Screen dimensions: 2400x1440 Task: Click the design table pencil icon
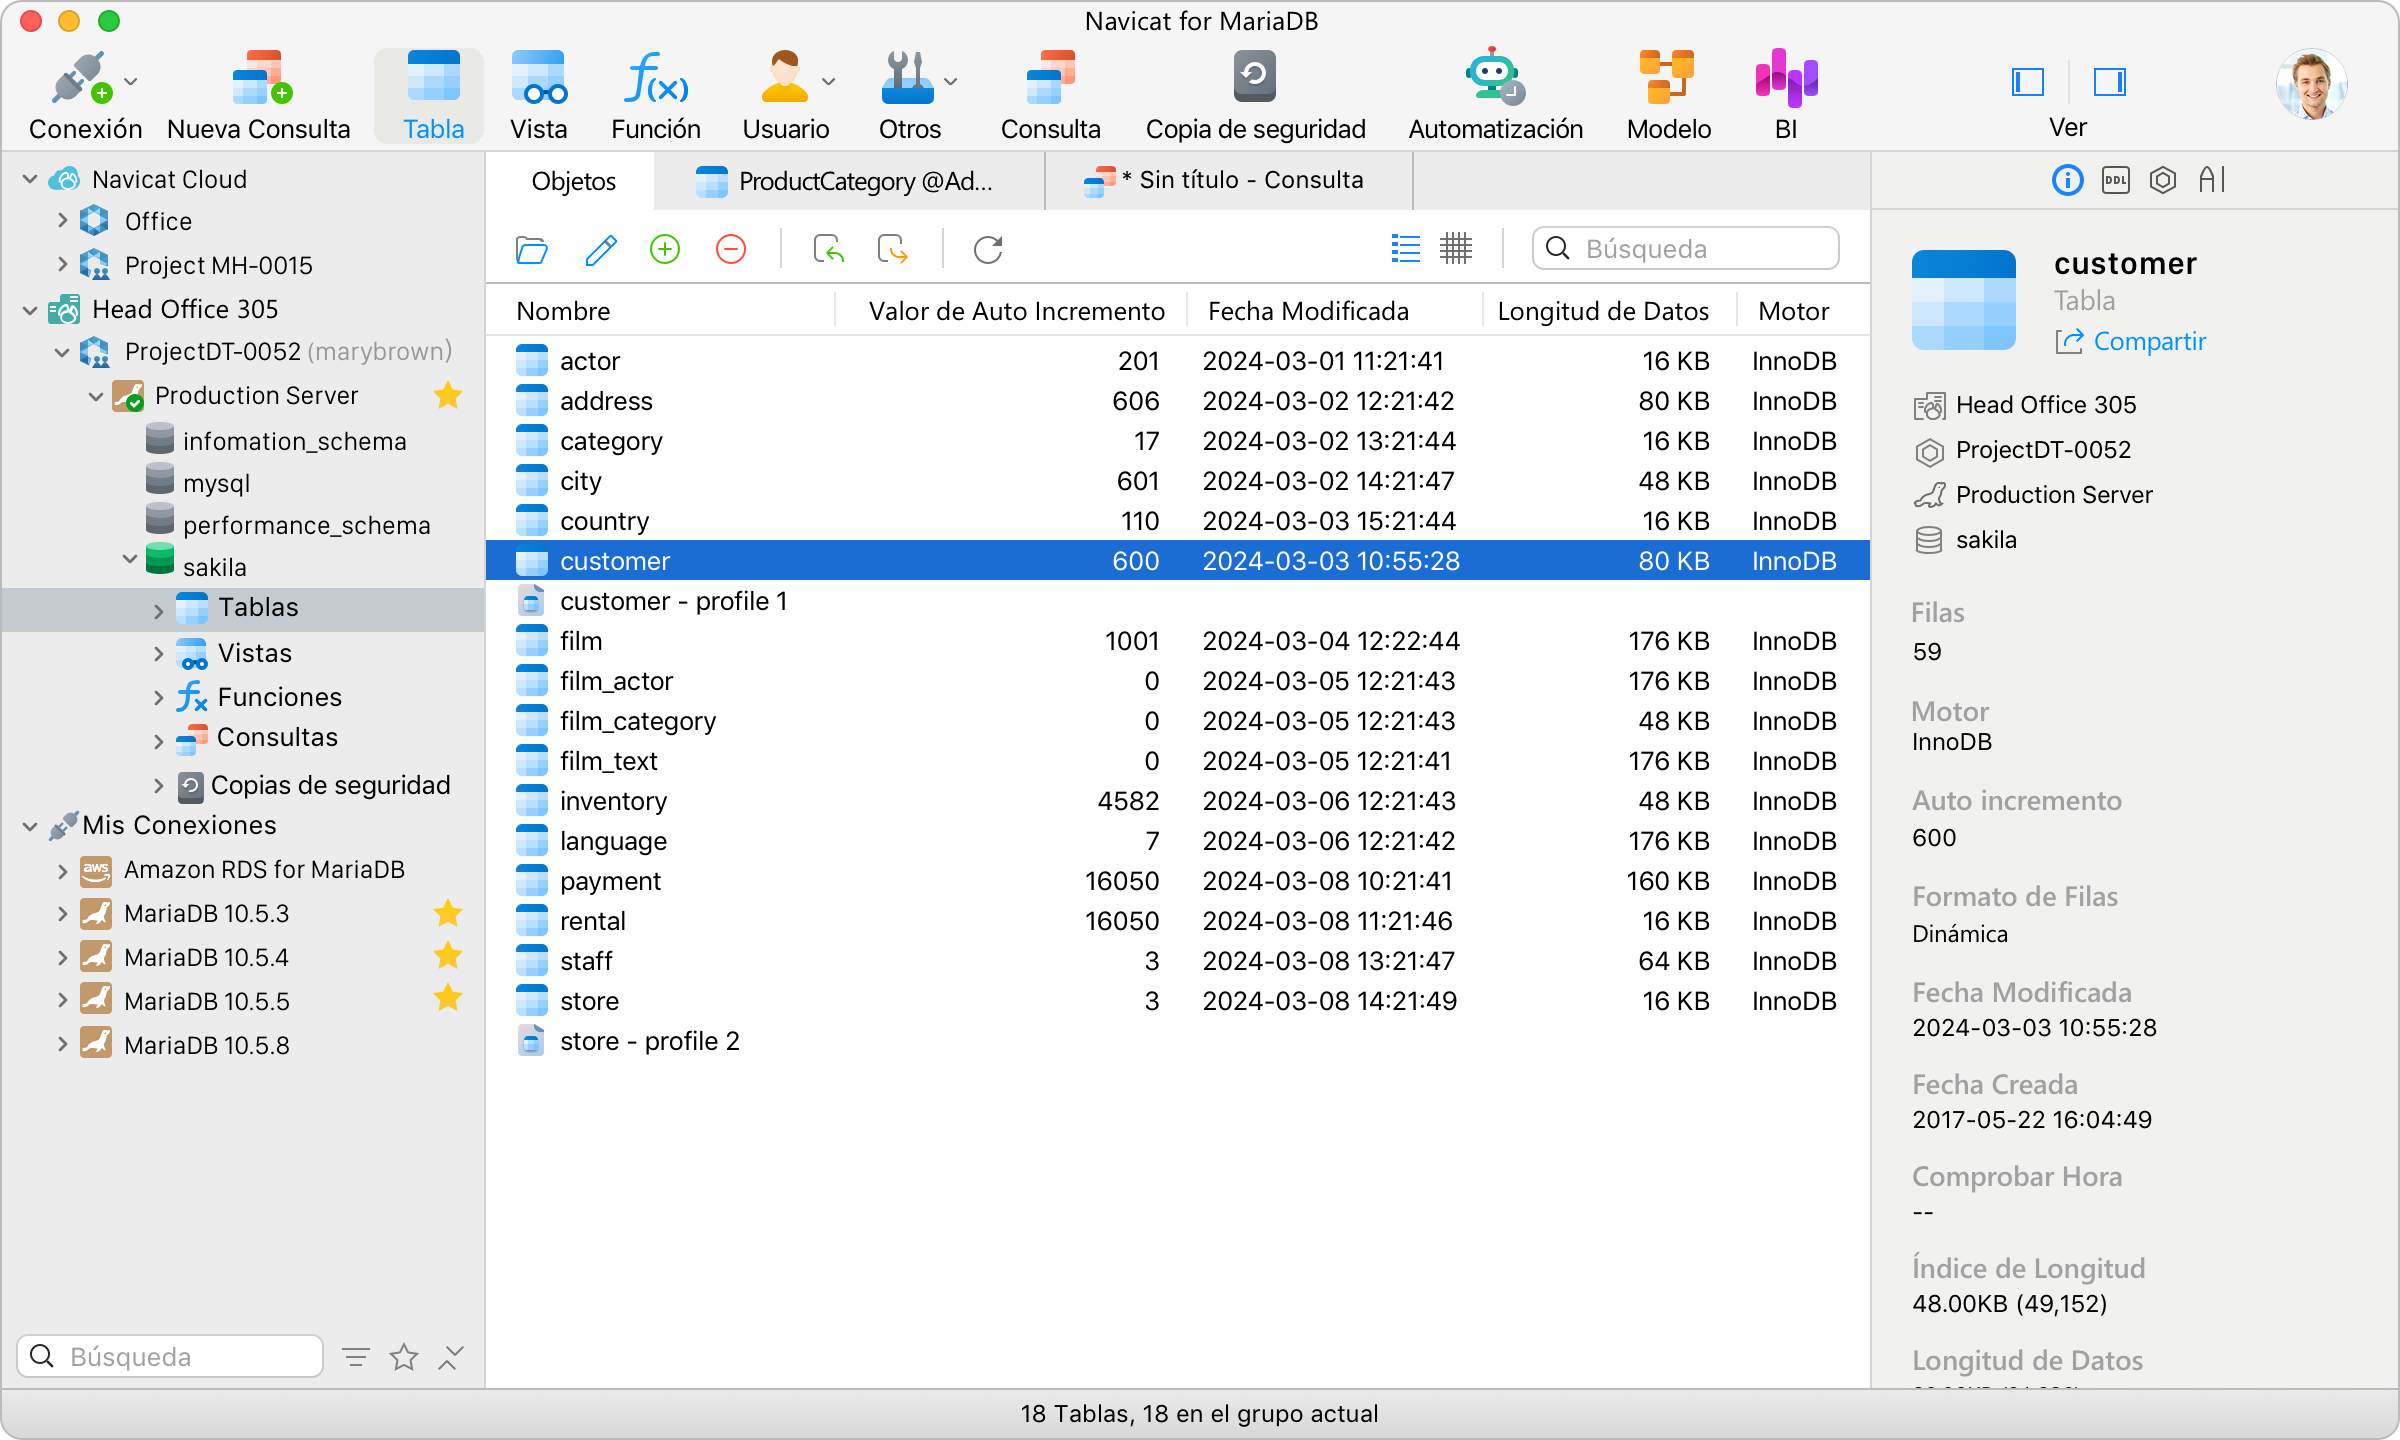click(x=600, y=249)
